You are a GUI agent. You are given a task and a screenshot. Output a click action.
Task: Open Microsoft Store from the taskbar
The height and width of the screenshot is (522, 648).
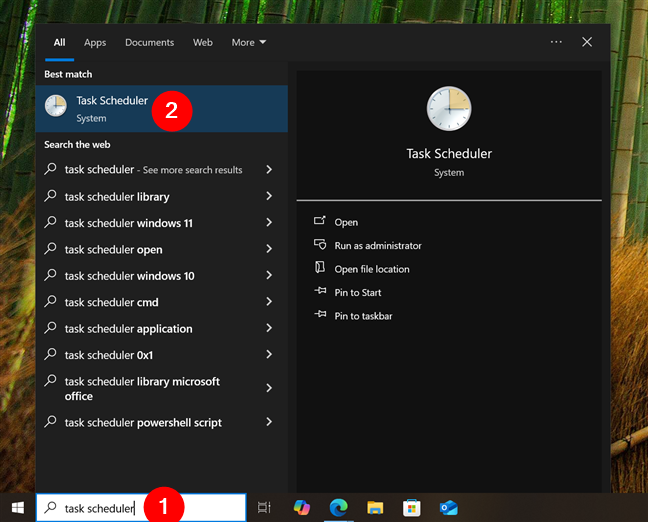pos(412,508)
